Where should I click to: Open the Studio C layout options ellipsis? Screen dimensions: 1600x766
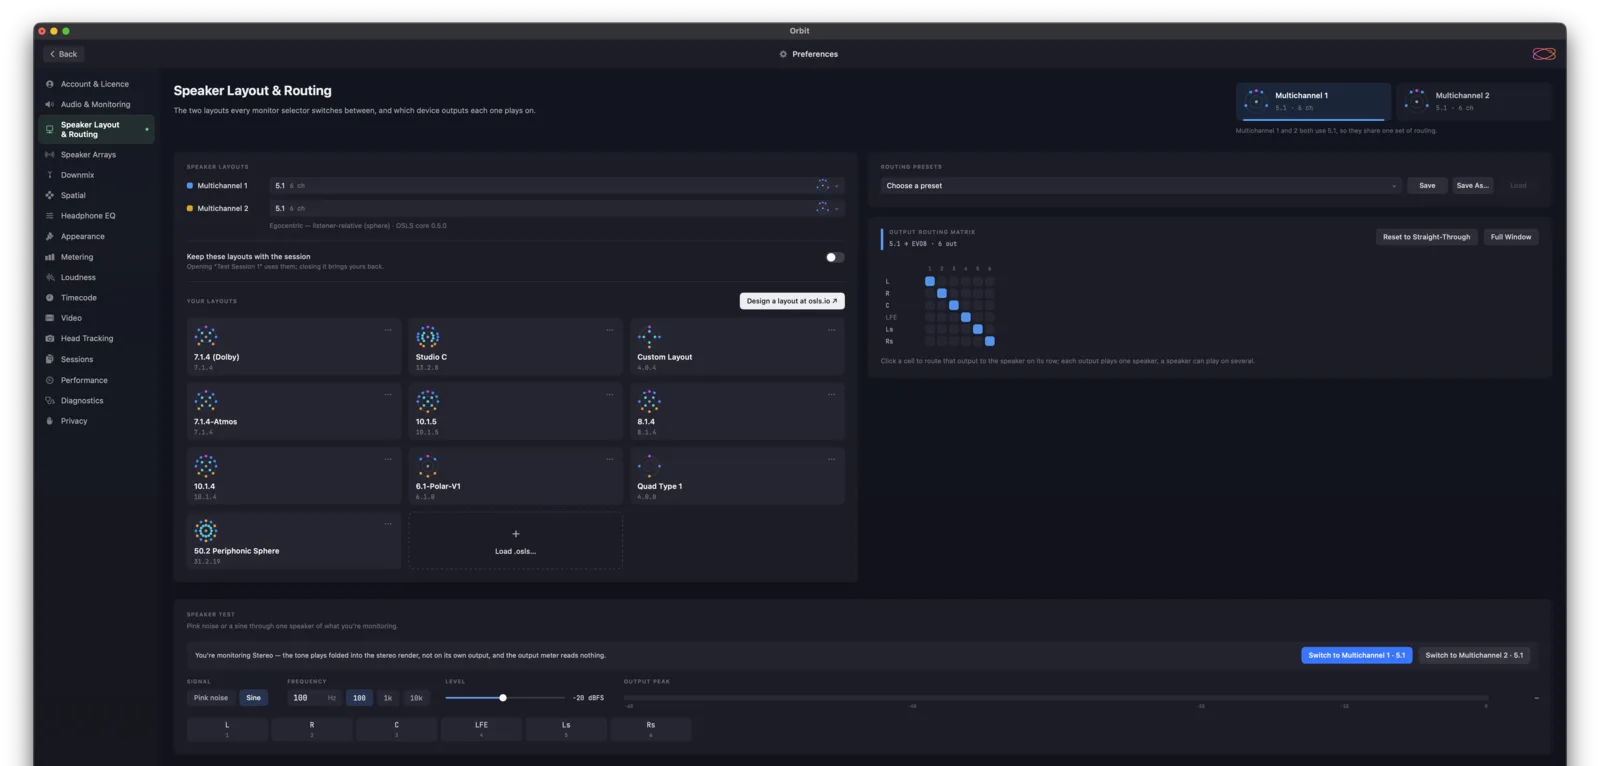point(610,330)
